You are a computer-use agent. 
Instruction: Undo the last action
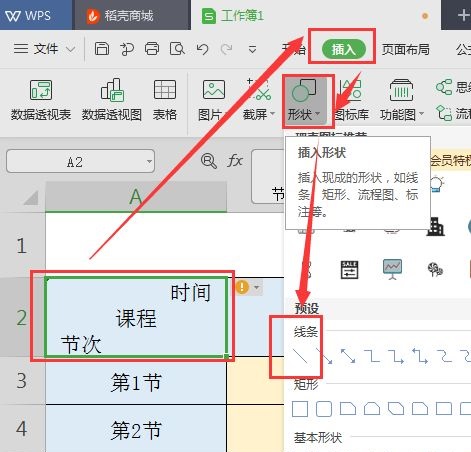[x=202, y=49]
